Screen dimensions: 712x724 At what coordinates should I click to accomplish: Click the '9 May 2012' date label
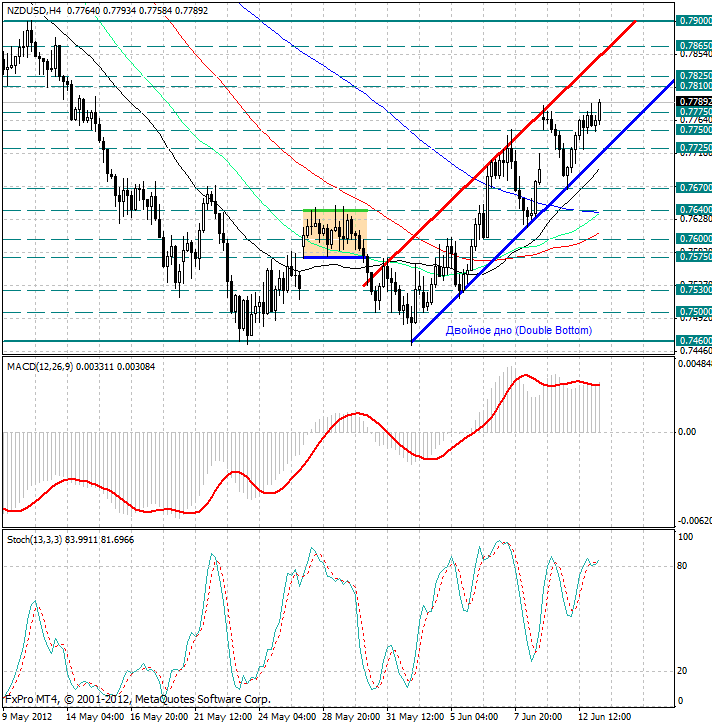click(28, 717)
